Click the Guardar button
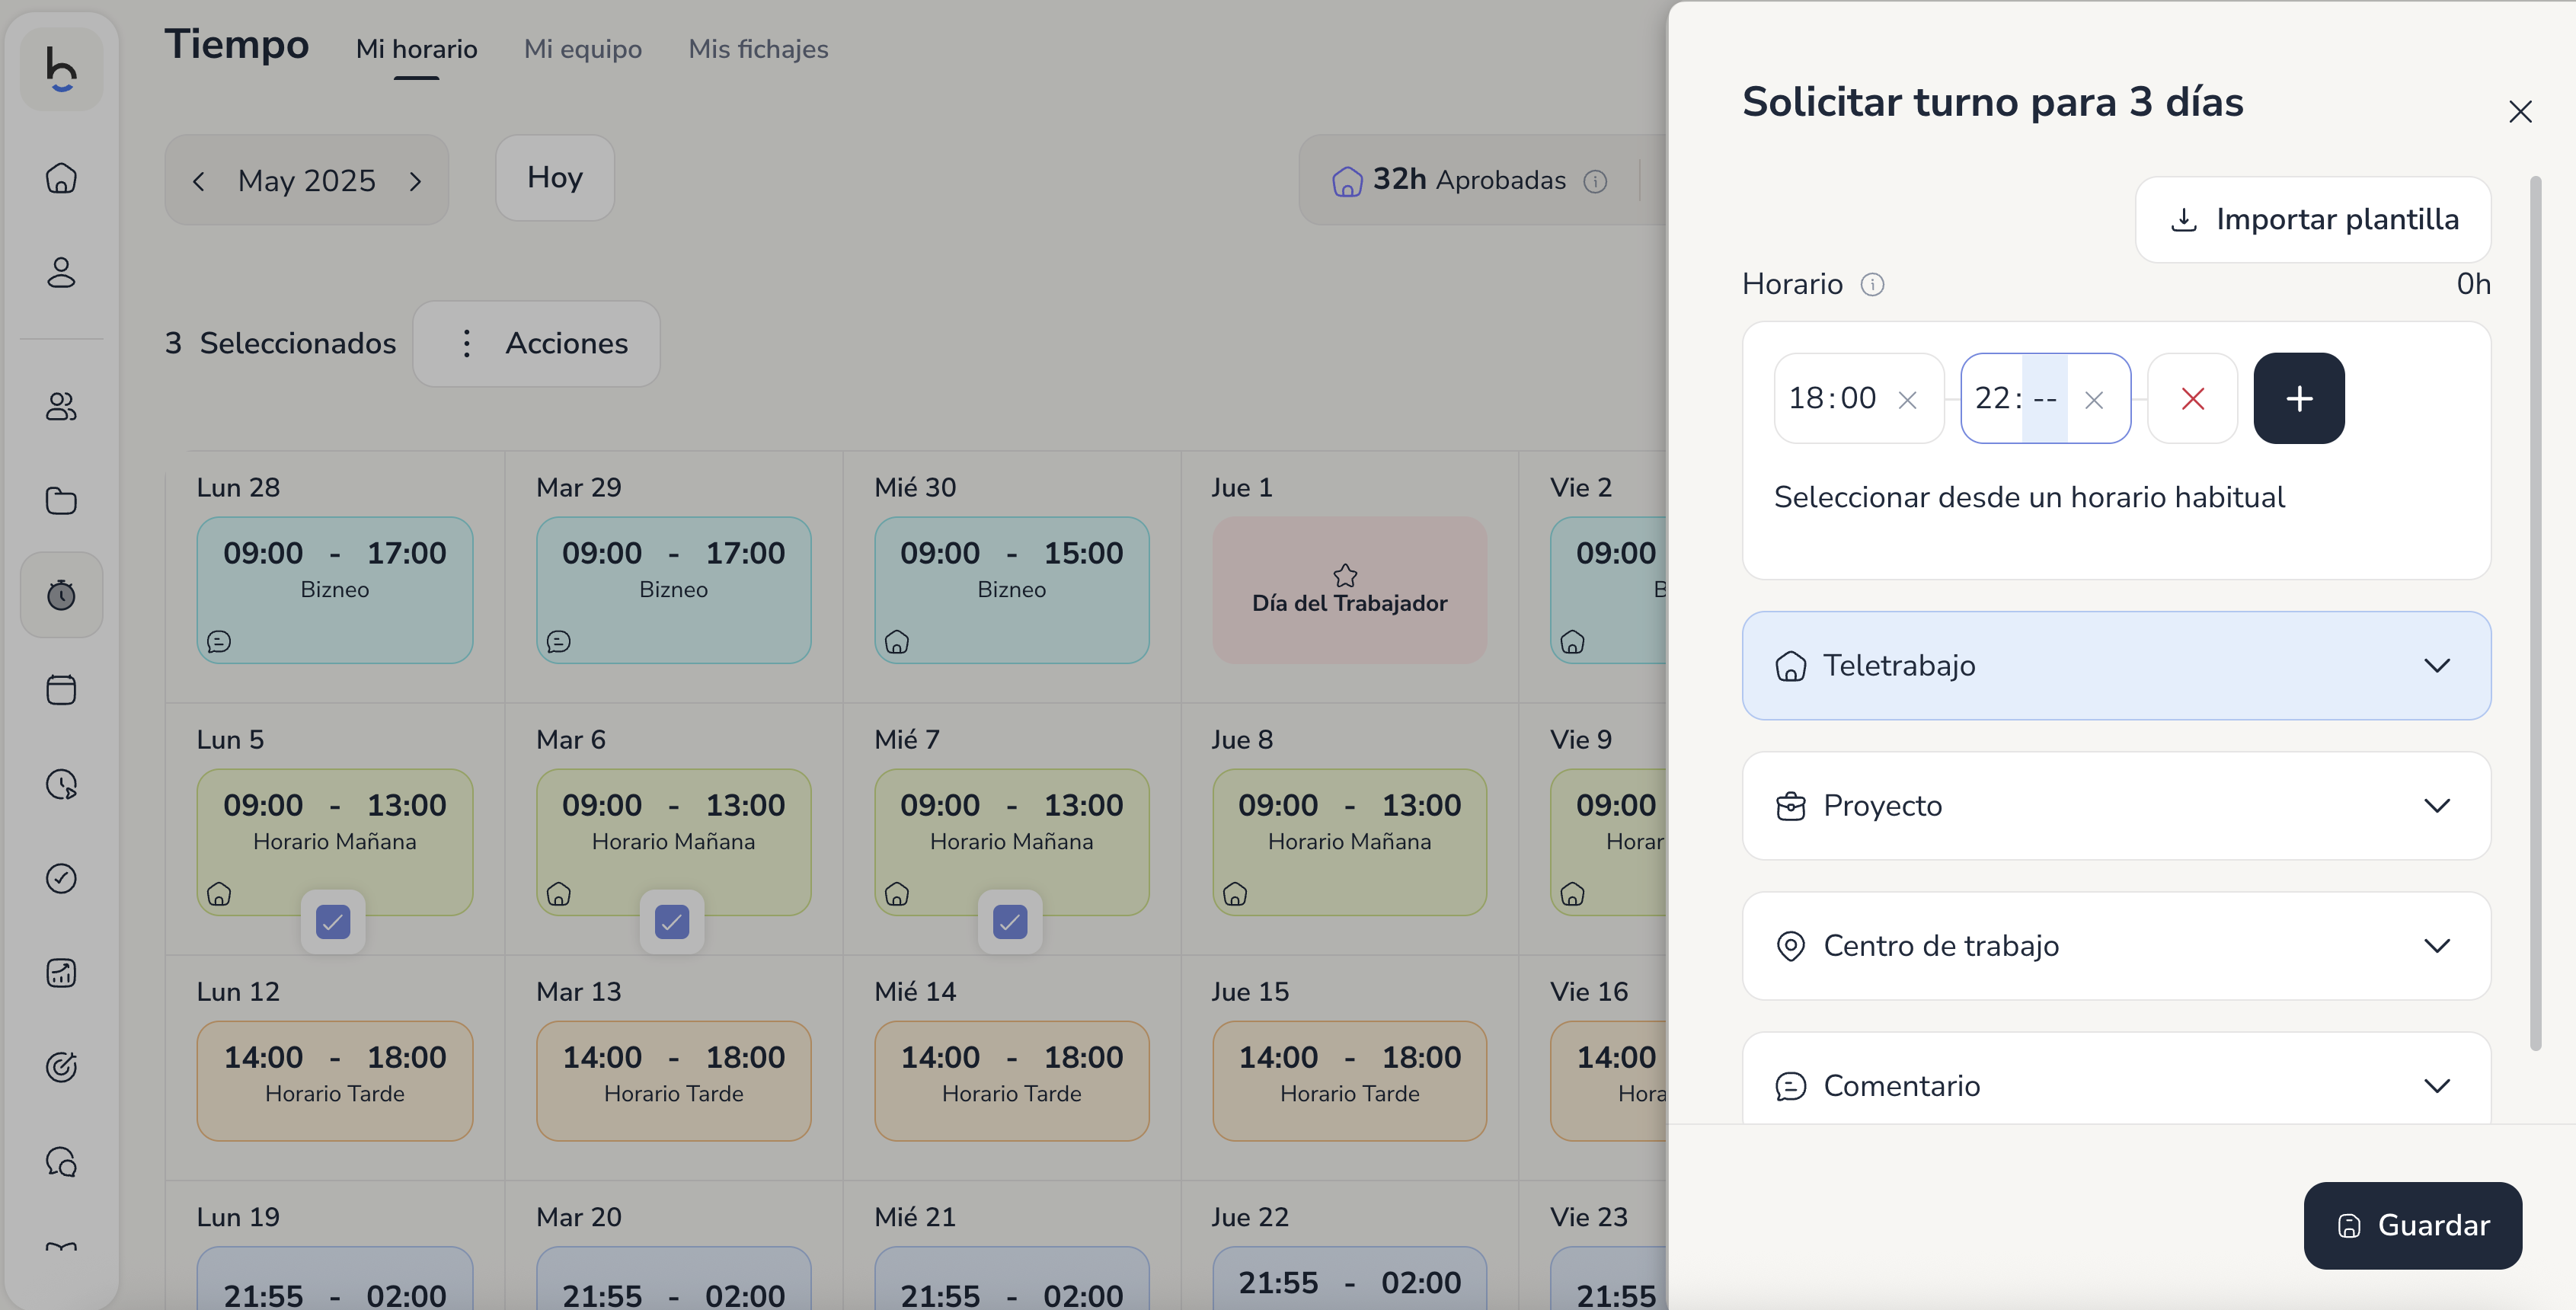2576x1310 pixels. click(x=2412, y=1225)
